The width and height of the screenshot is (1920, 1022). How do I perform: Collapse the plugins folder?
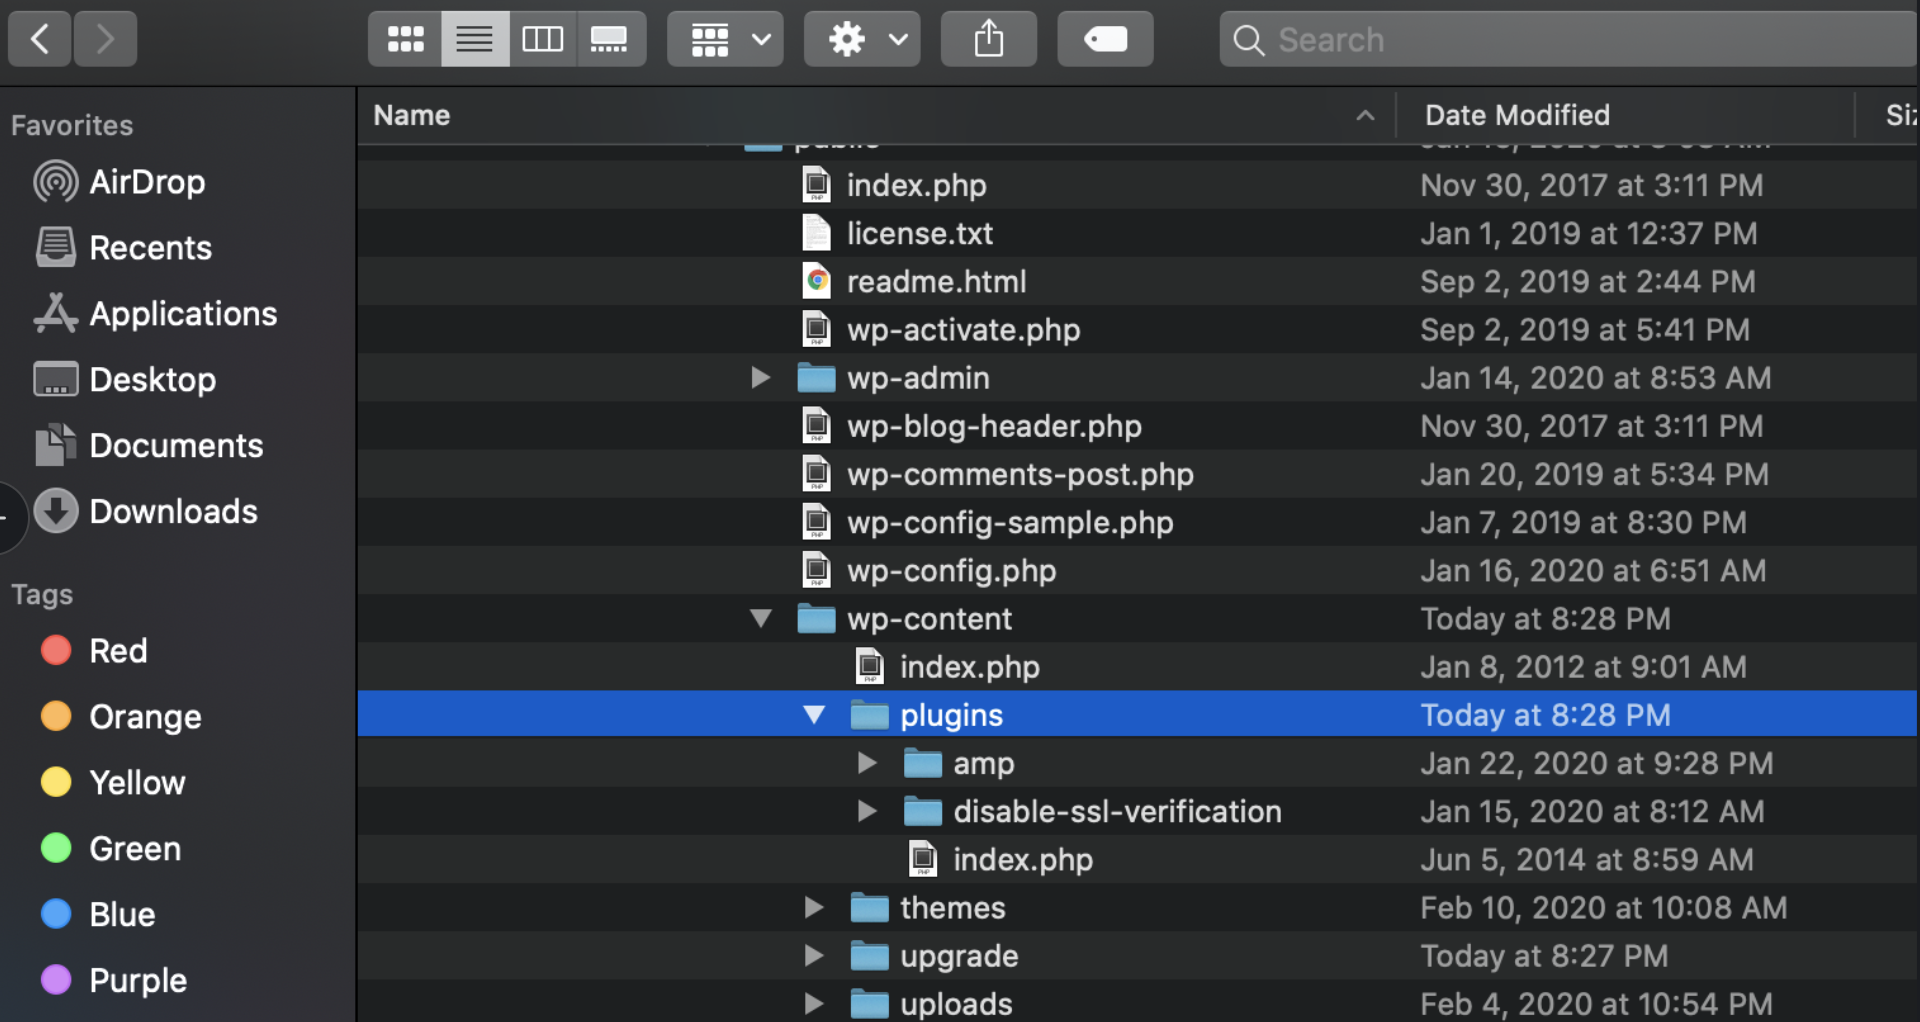tap(814, 714)
